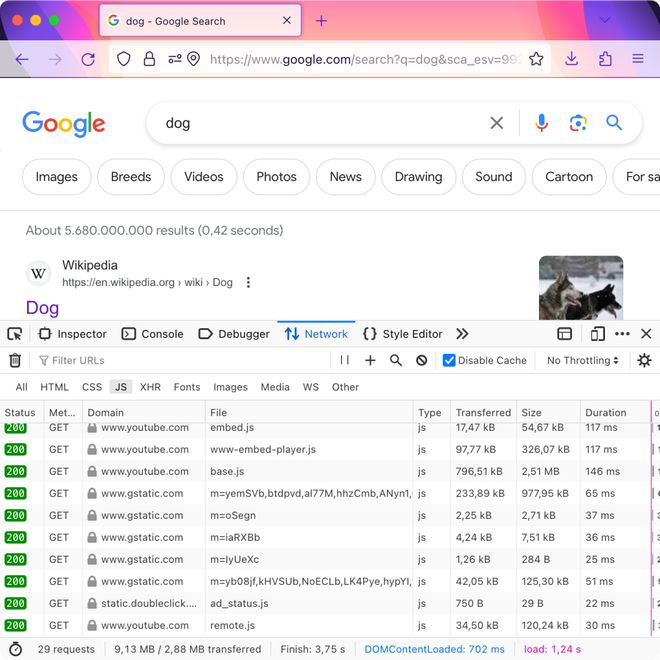Toggle Disable Cache checkbox
The height and width of the screenshot is (660, 660).
(449, 360)
